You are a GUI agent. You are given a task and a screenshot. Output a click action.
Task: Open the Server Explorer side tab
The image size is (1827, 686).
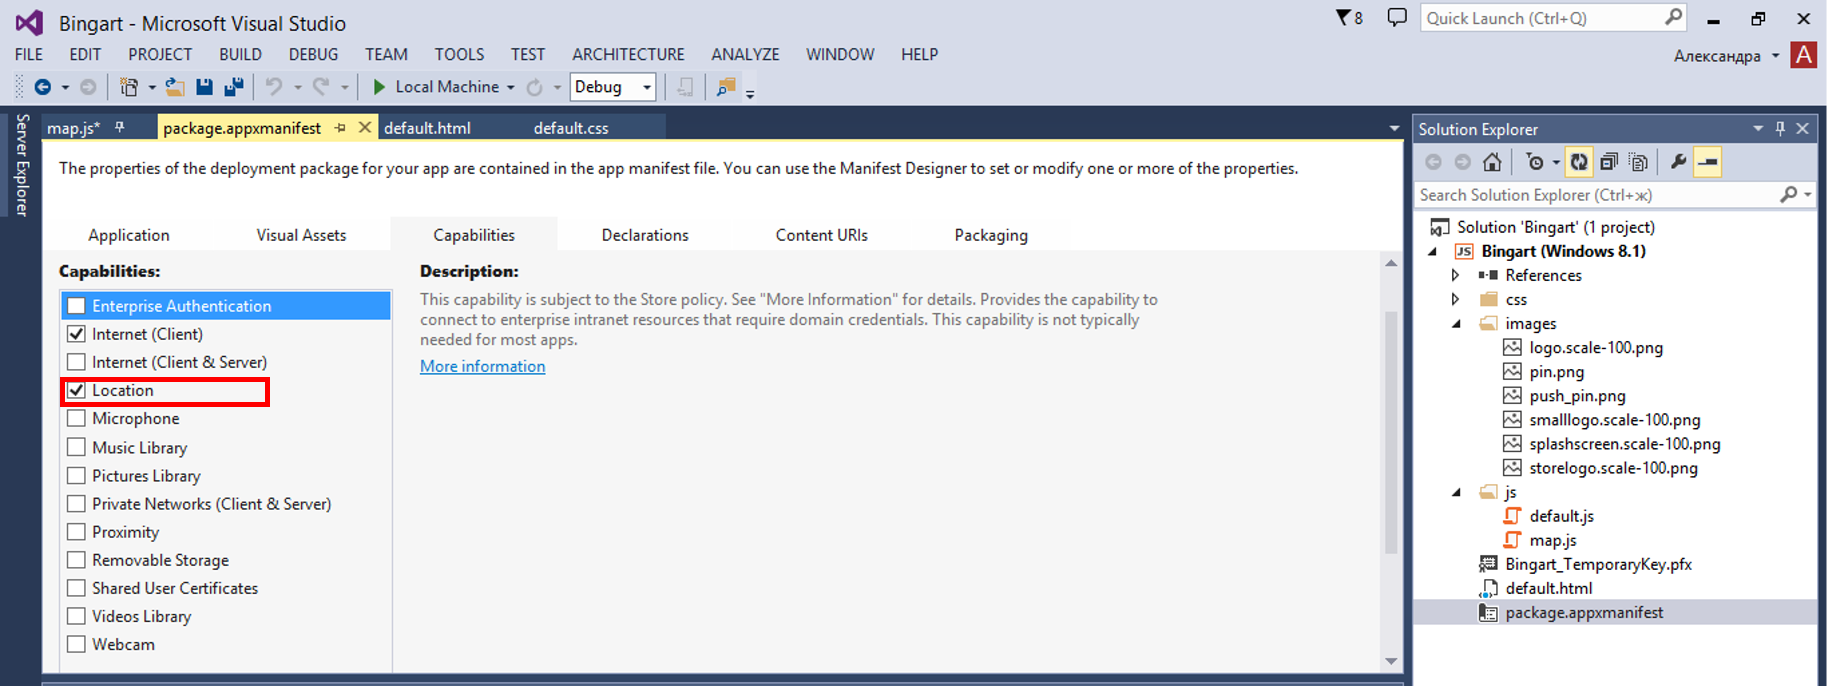pos(21,165)
